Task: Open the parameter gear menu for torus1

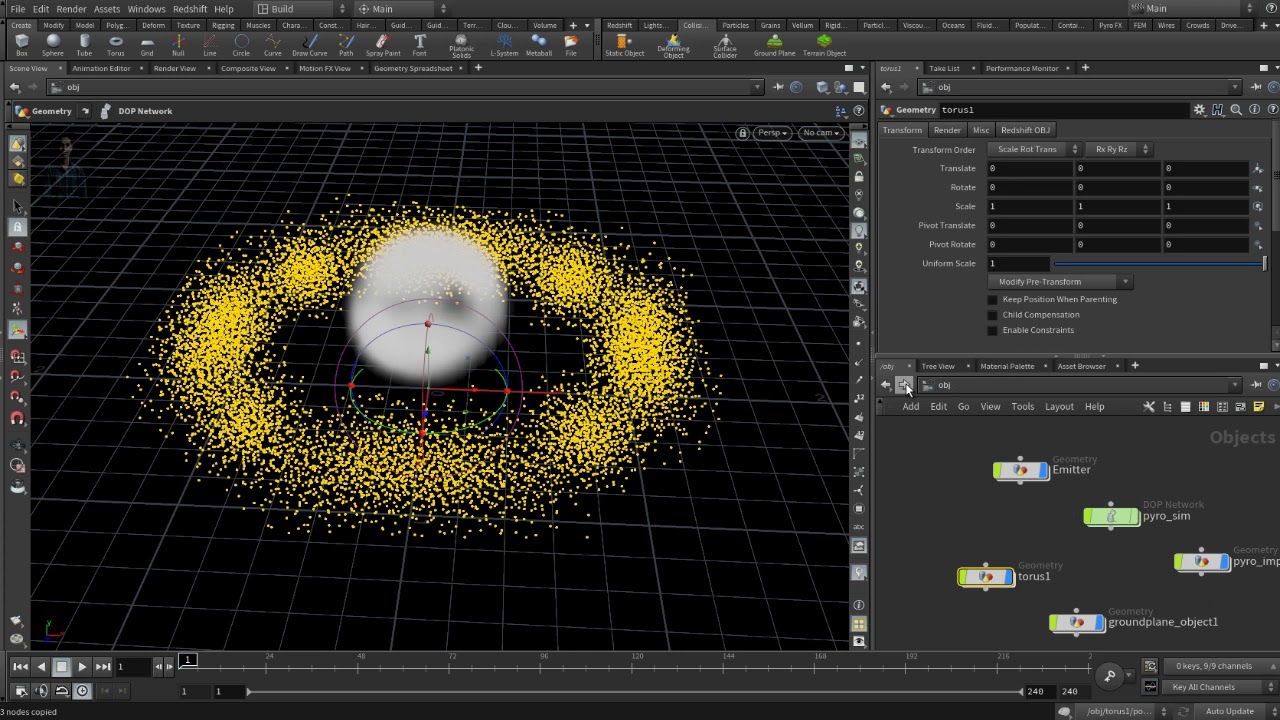Action: coord(1199,110)
